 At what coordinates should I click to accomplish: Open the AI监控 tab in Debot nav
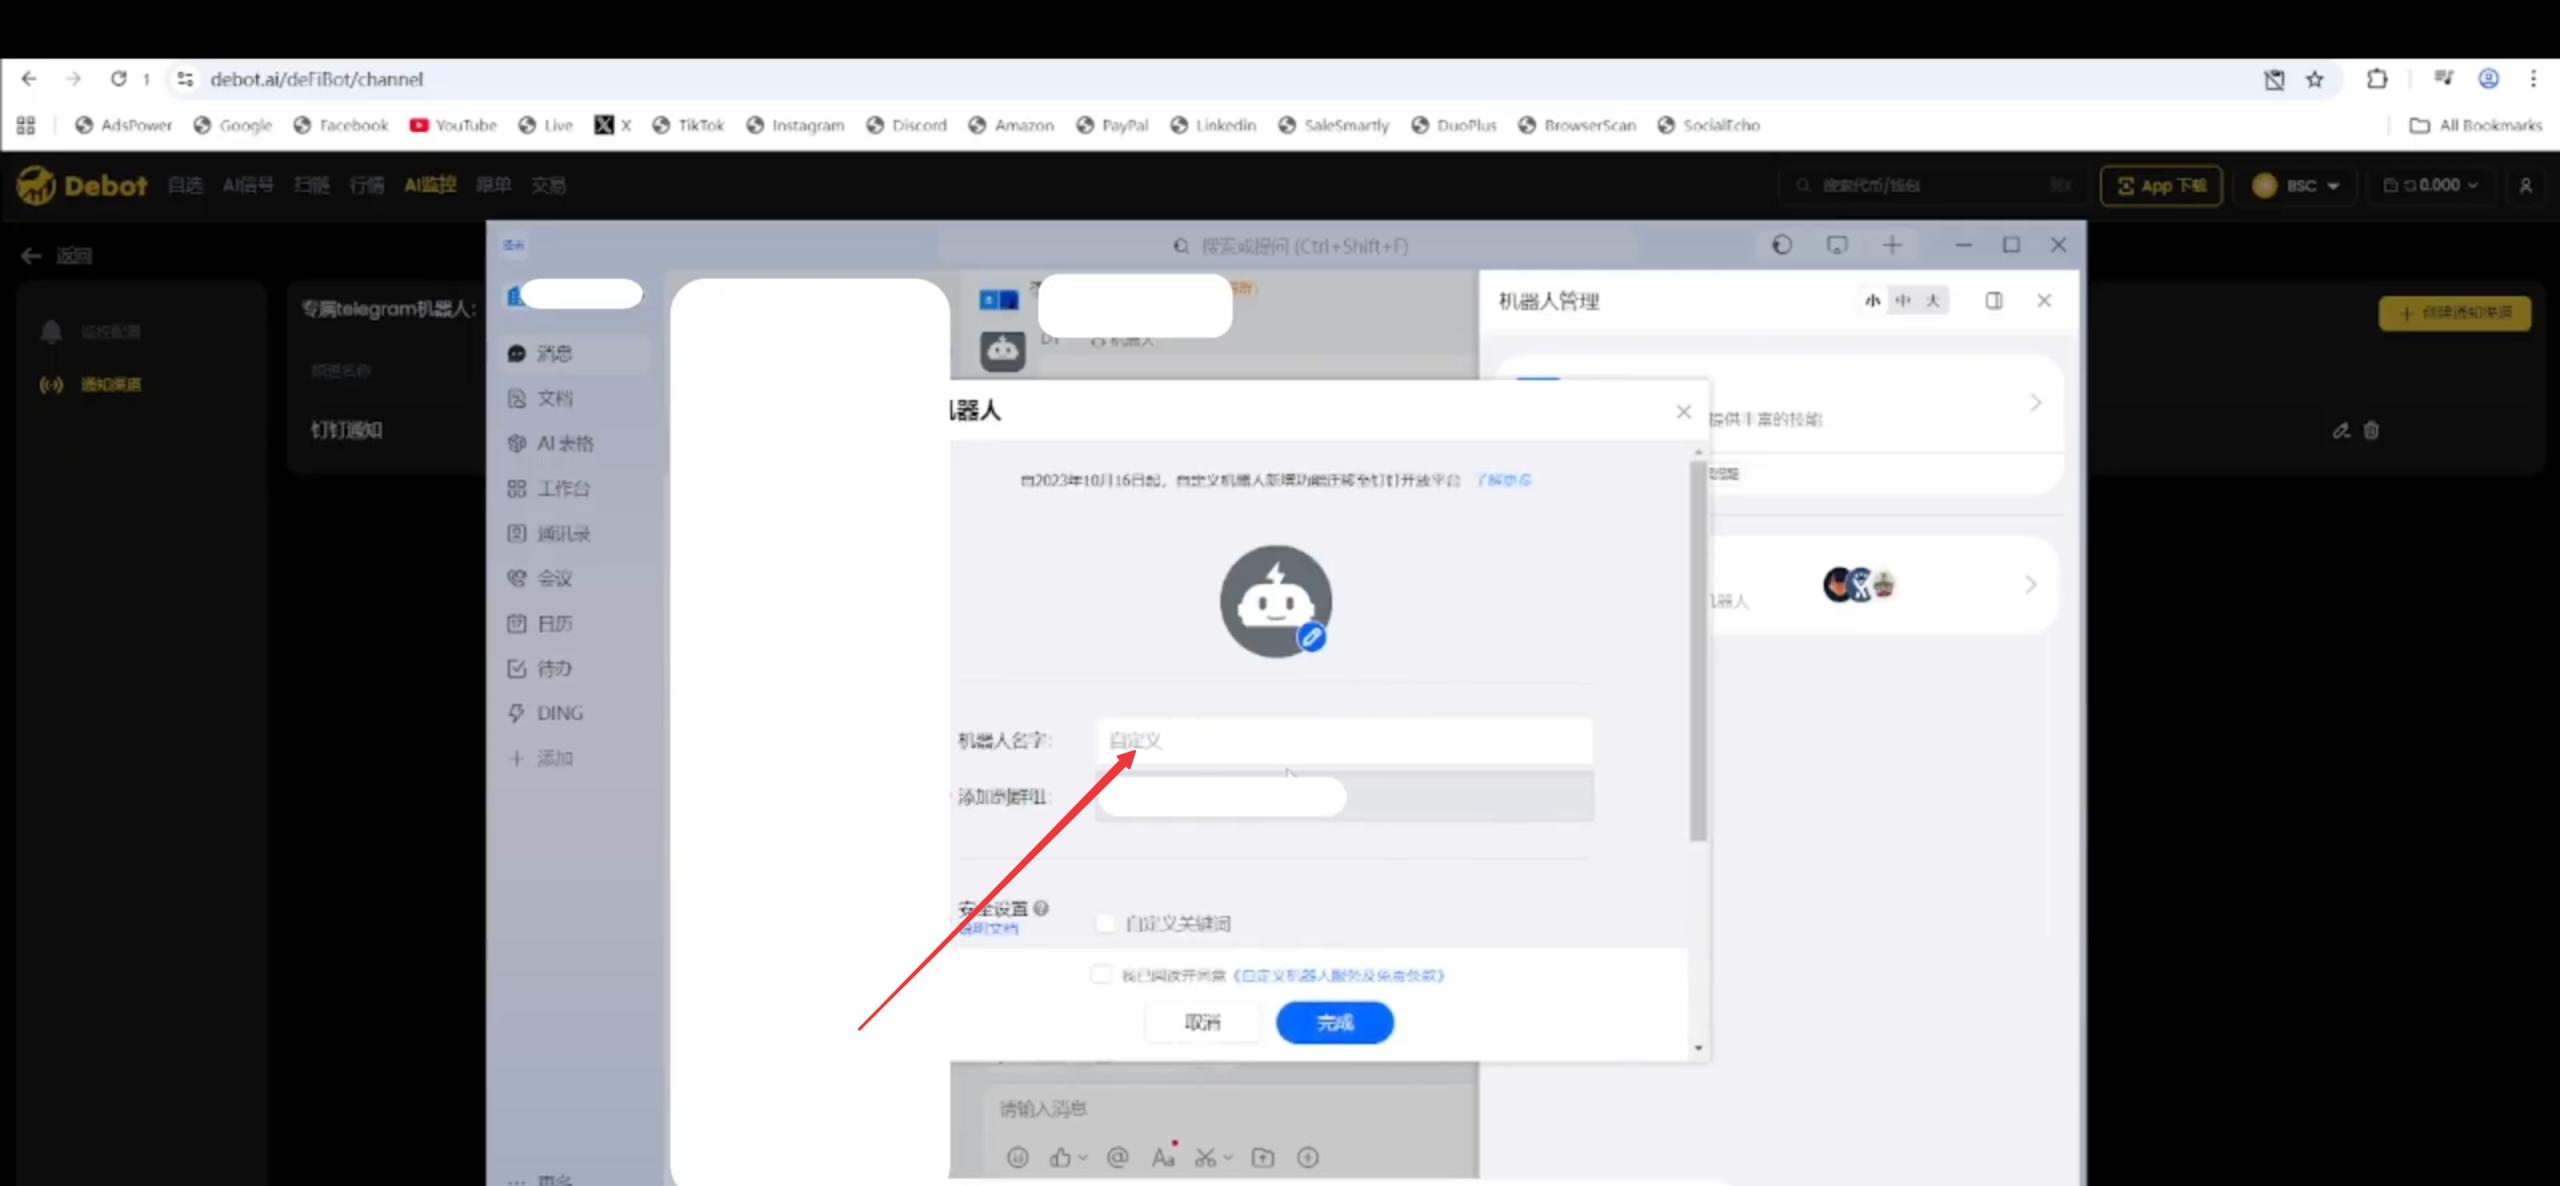(430, 185)
